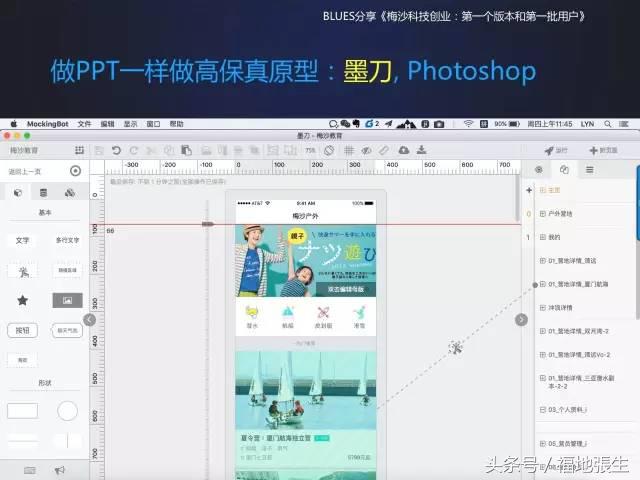Switch to the pages tab in right panel
The width and height of the screenshot is (640, 480).
[564, 170]
